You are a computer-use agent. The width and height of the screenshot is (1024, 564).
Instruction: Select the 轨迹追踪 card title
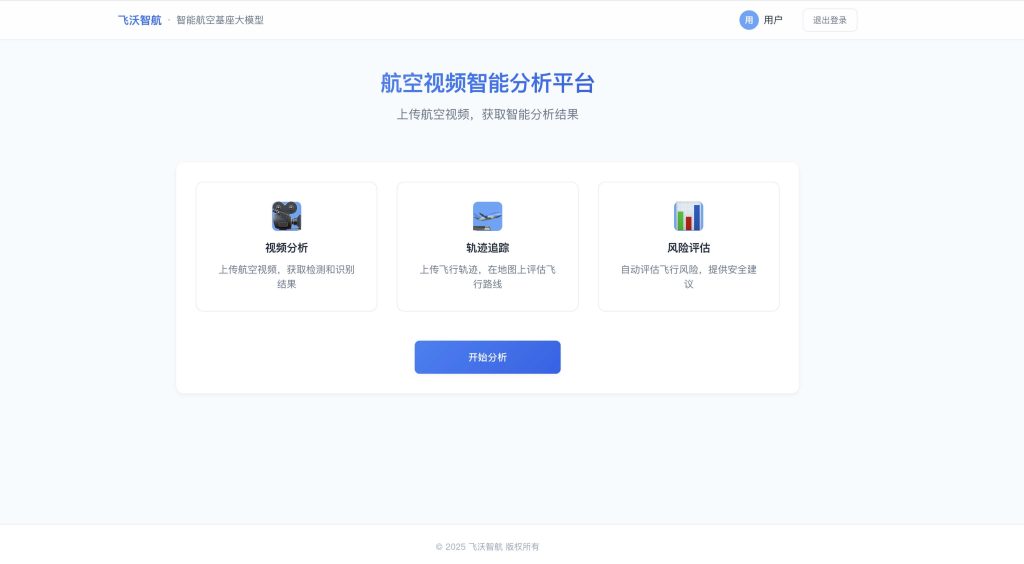[x=487, y=248]
